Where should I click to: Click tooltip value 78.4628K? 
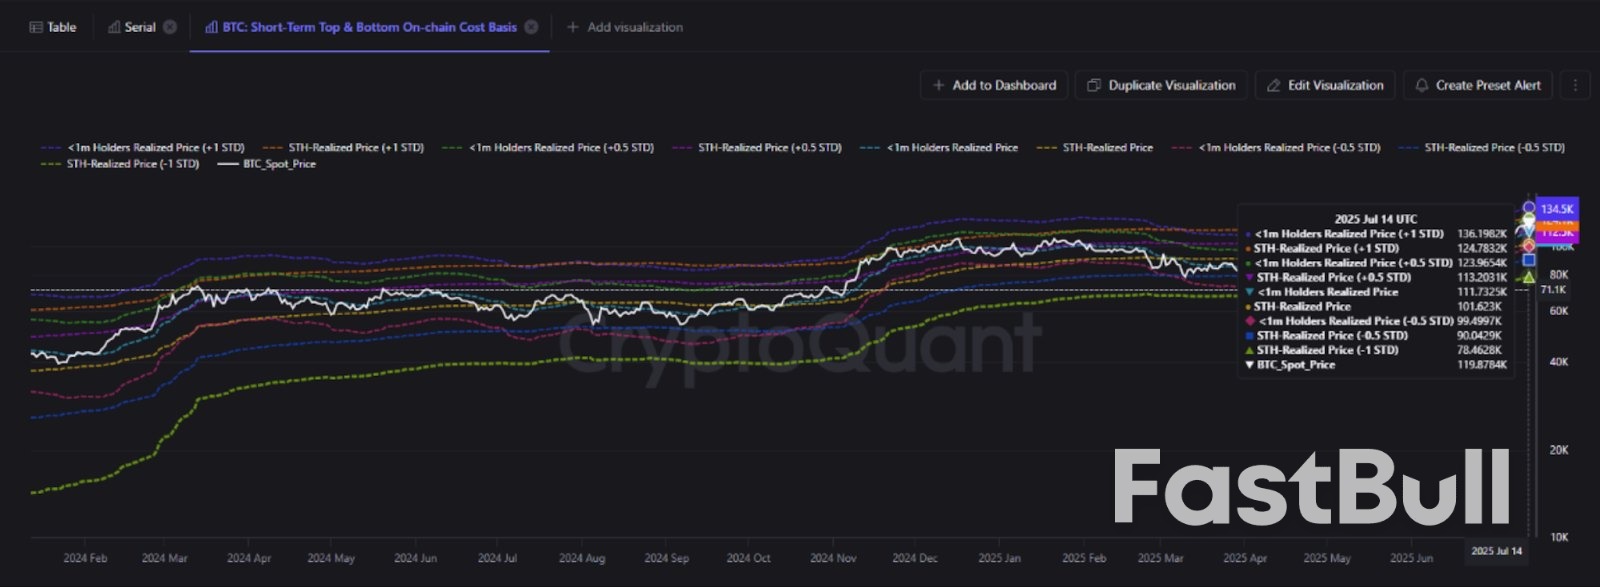(1481, 350)
